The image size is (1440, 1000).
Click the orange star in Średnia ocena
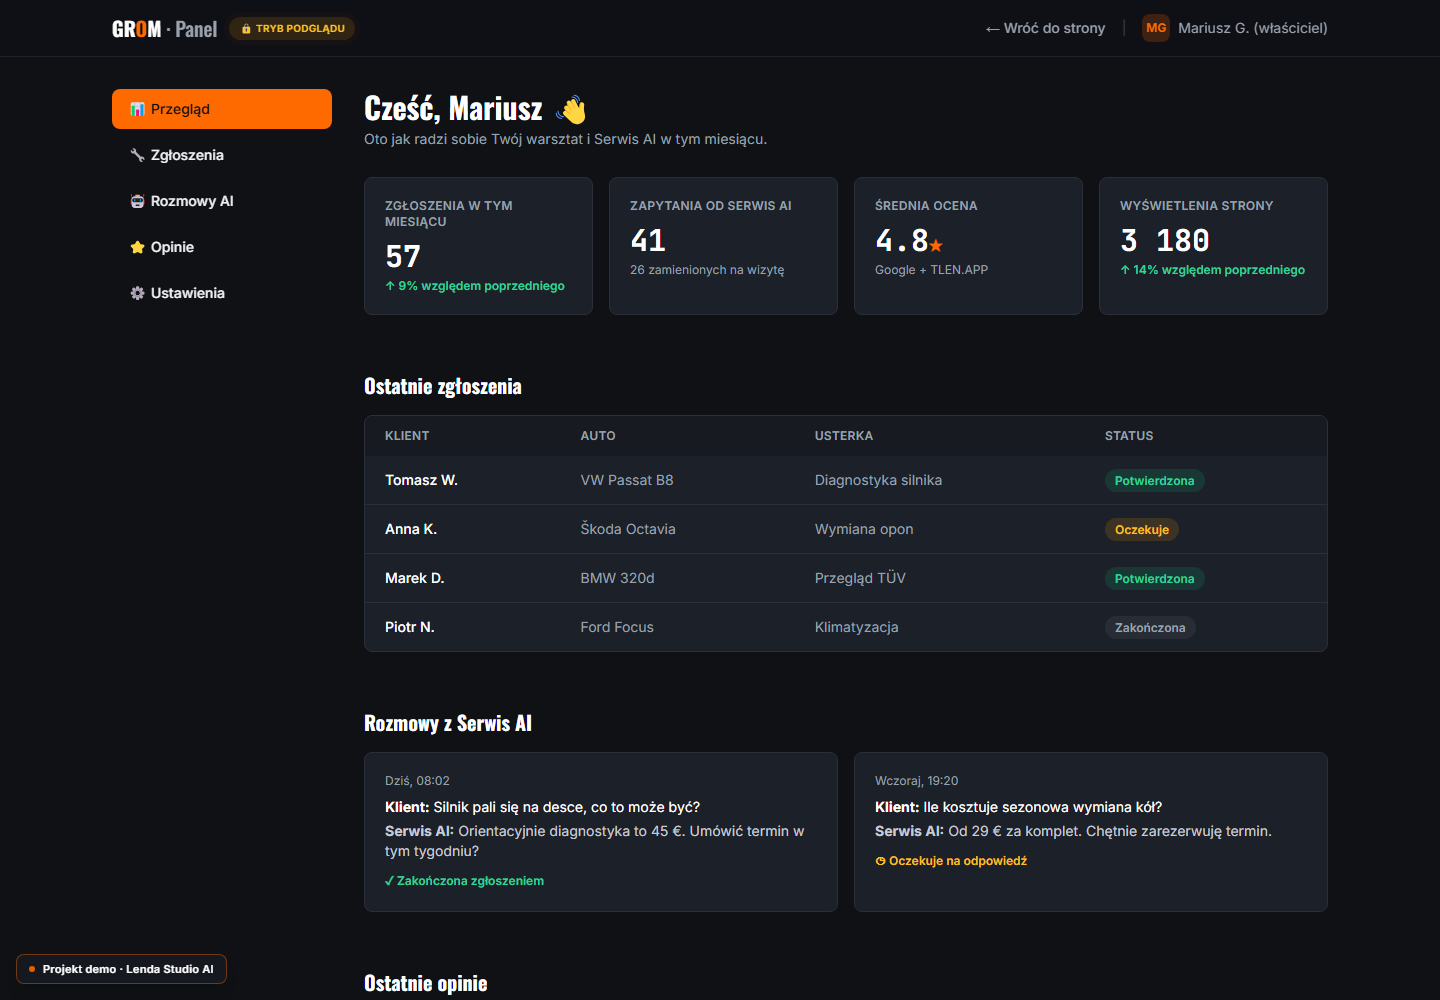tap(936, 245)
